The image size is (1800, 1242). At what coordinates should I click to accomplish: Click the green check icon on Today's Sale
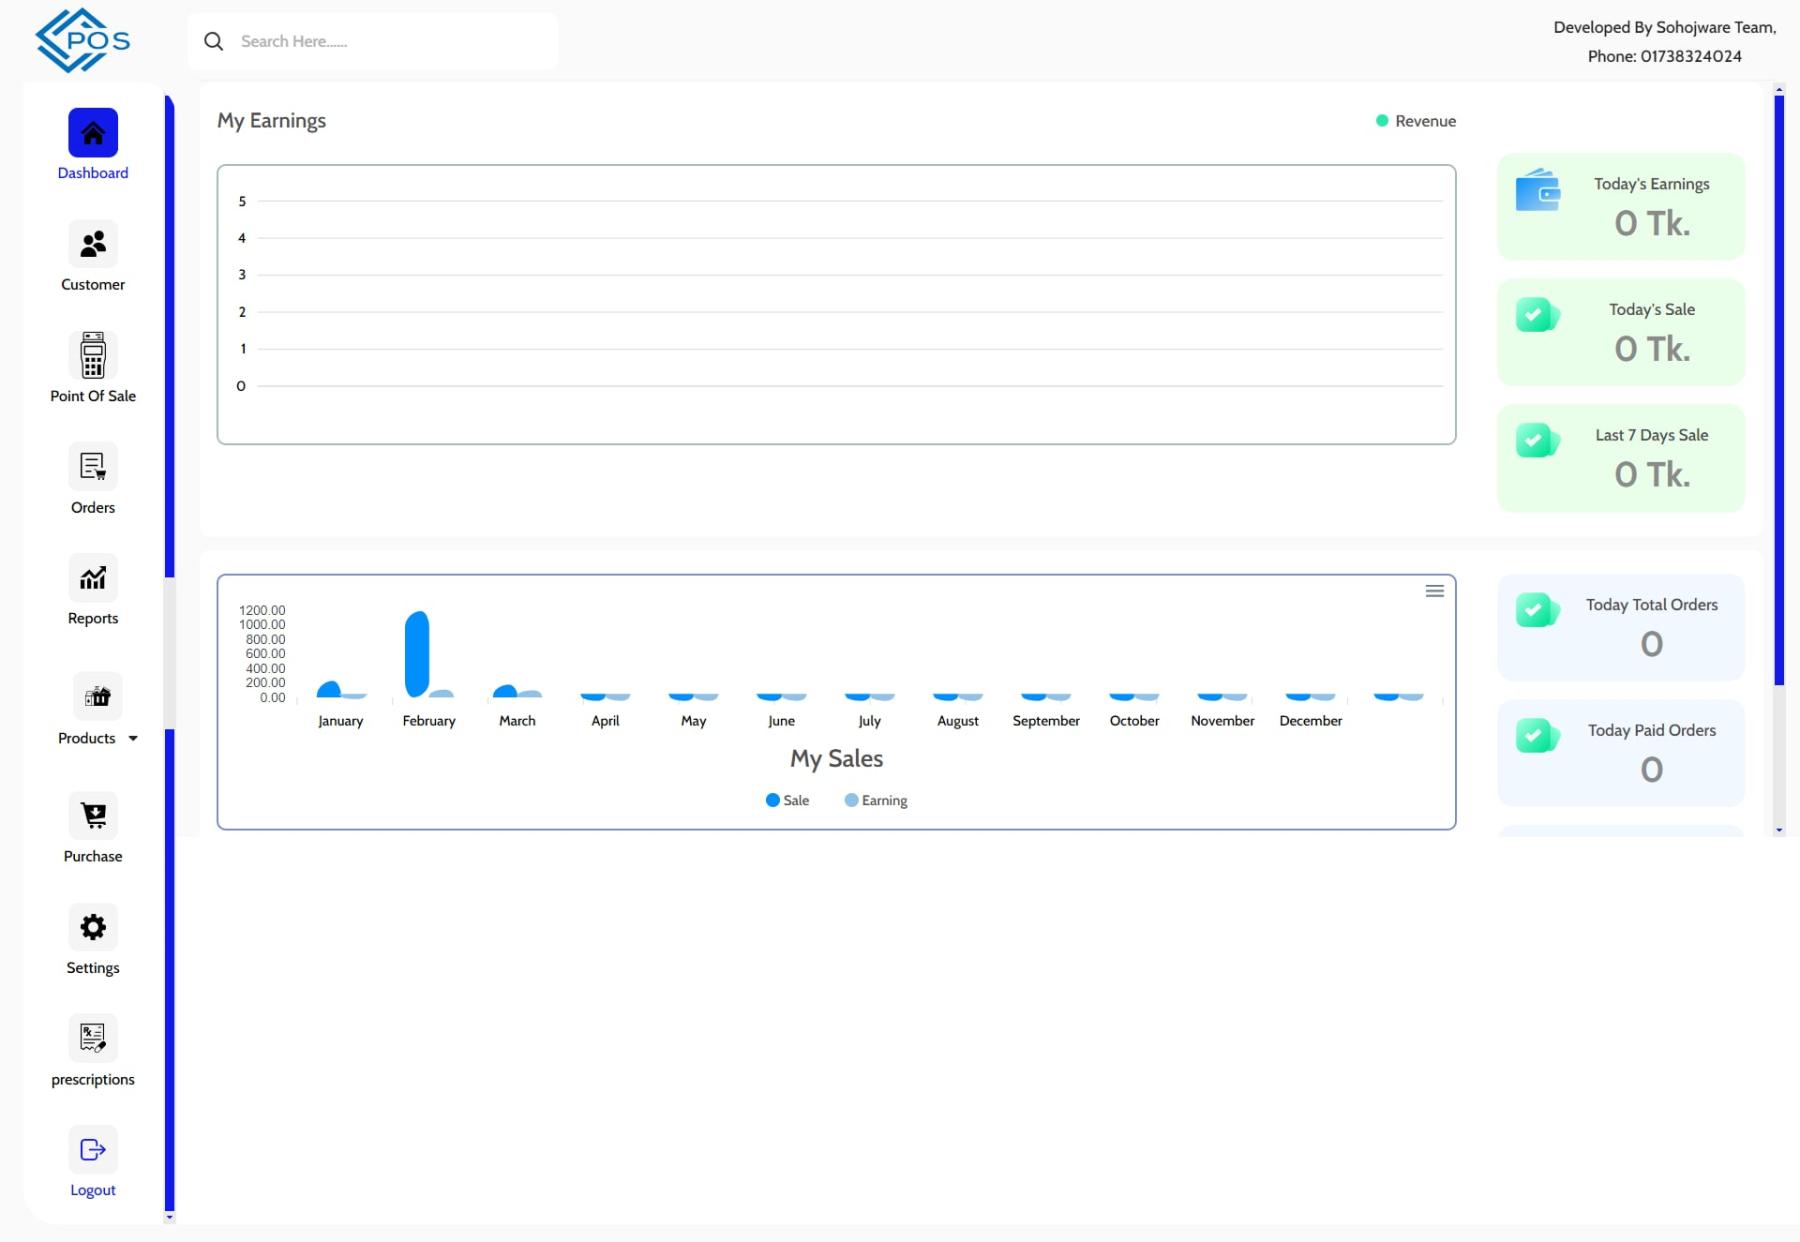(x=1538, y=315)
